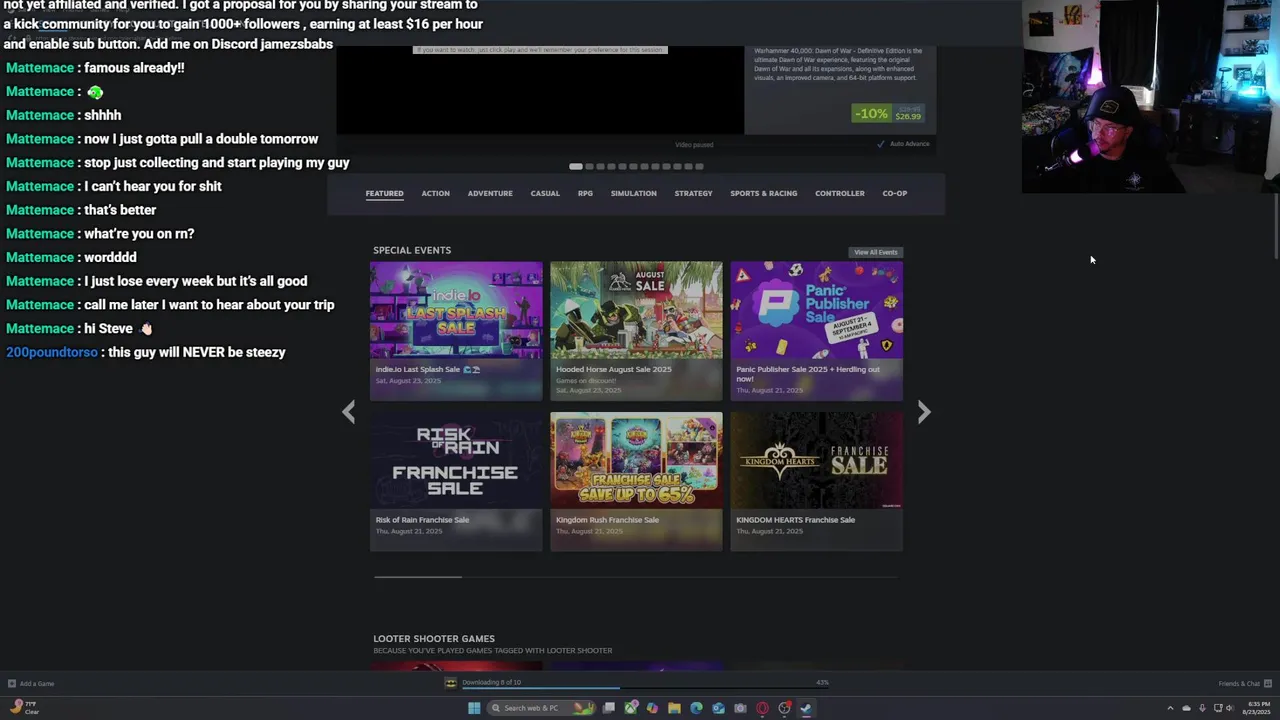Select the Sports & Racing tab
The height and width of the screenshot is (720, 1280).
click(x=764, y=193)
